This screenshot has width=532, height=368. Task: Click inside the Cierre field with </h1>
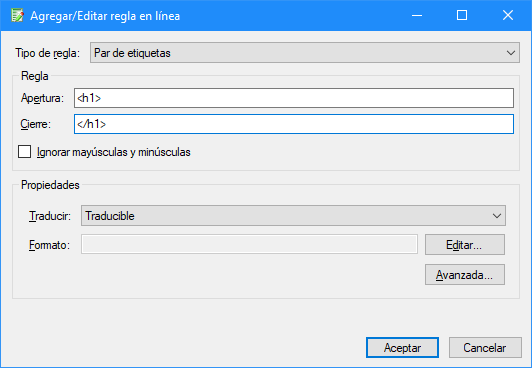(294, 124)
